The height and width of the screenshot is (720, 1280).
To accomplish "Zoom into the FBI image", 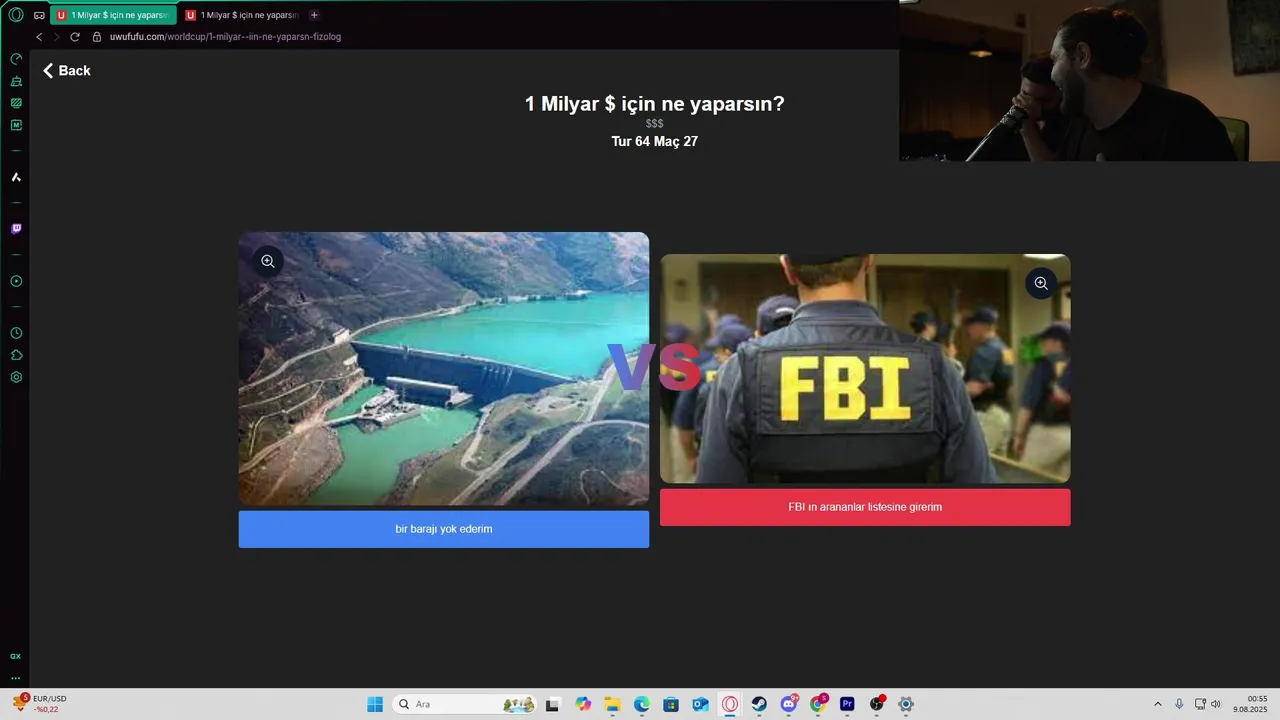I will point(1041,283).
